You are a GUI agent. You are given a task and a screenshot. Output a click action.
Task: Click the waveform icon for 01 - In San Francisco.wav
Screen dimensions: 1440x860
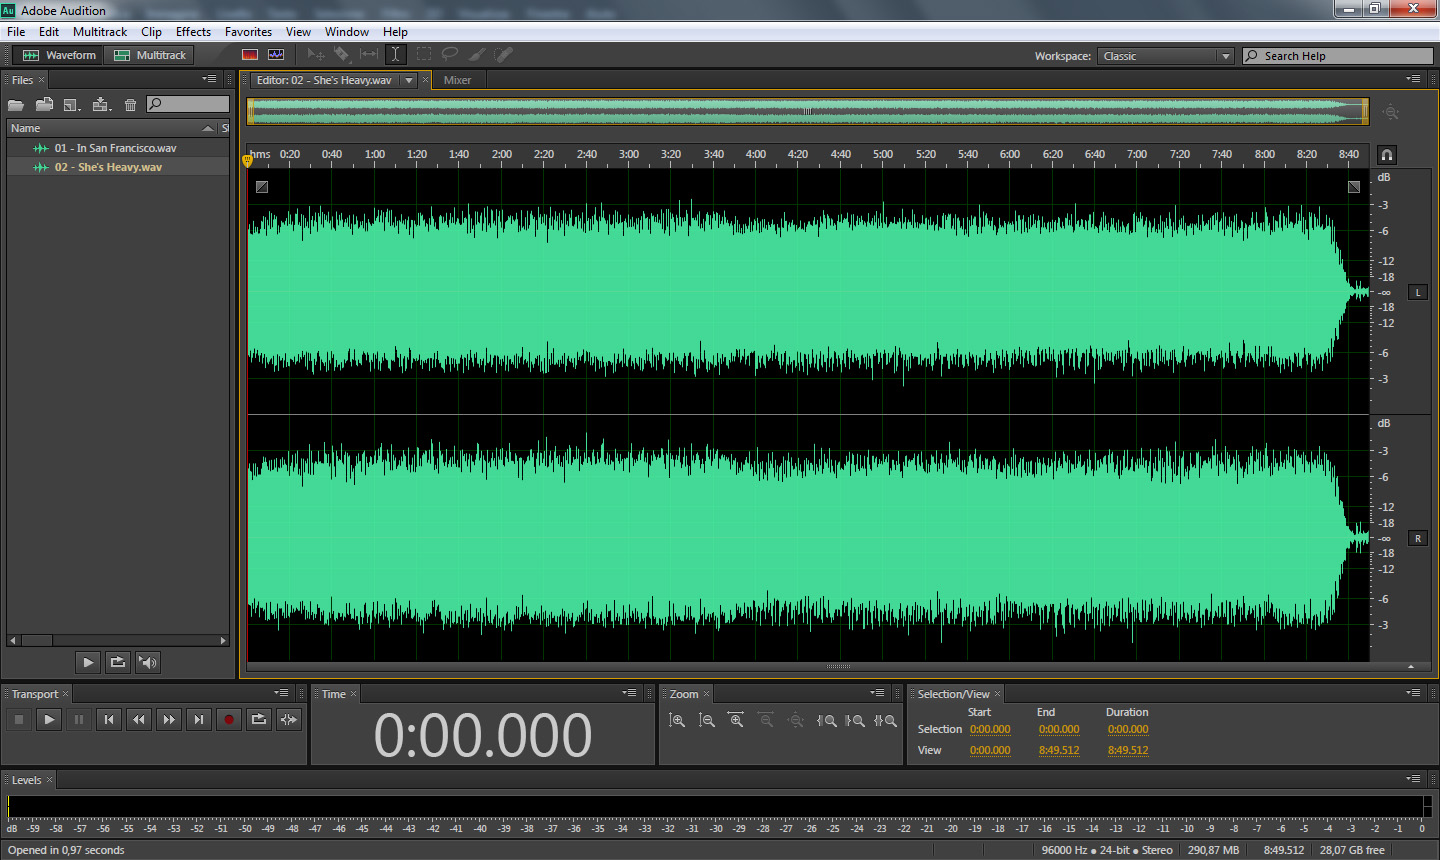click(x=41, y=148)
